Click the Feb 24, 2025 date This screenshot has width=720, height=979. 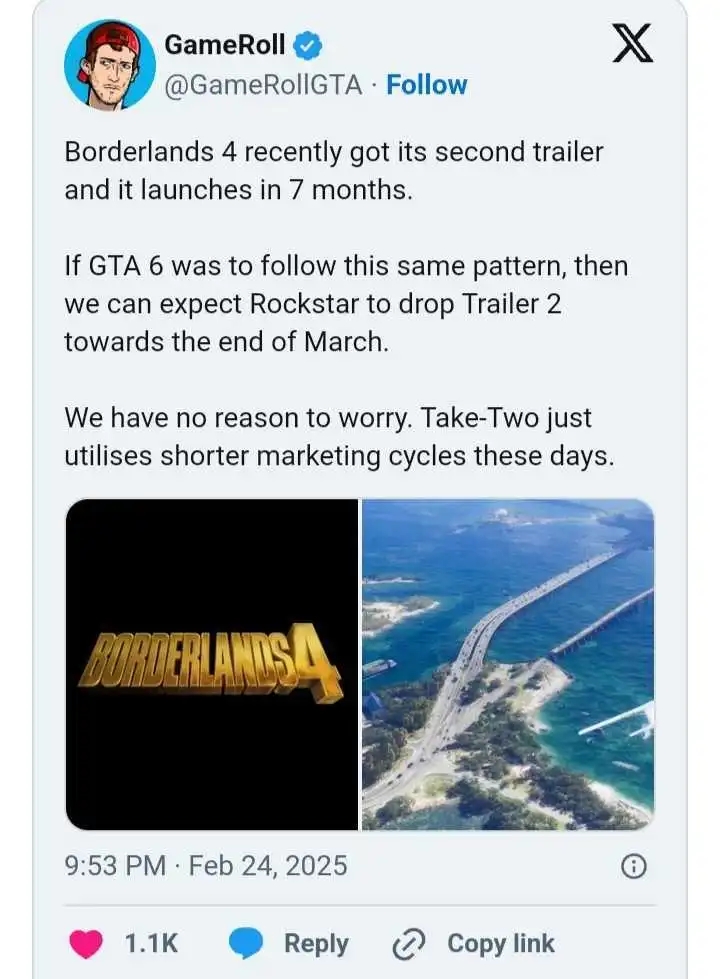(267, 867)
